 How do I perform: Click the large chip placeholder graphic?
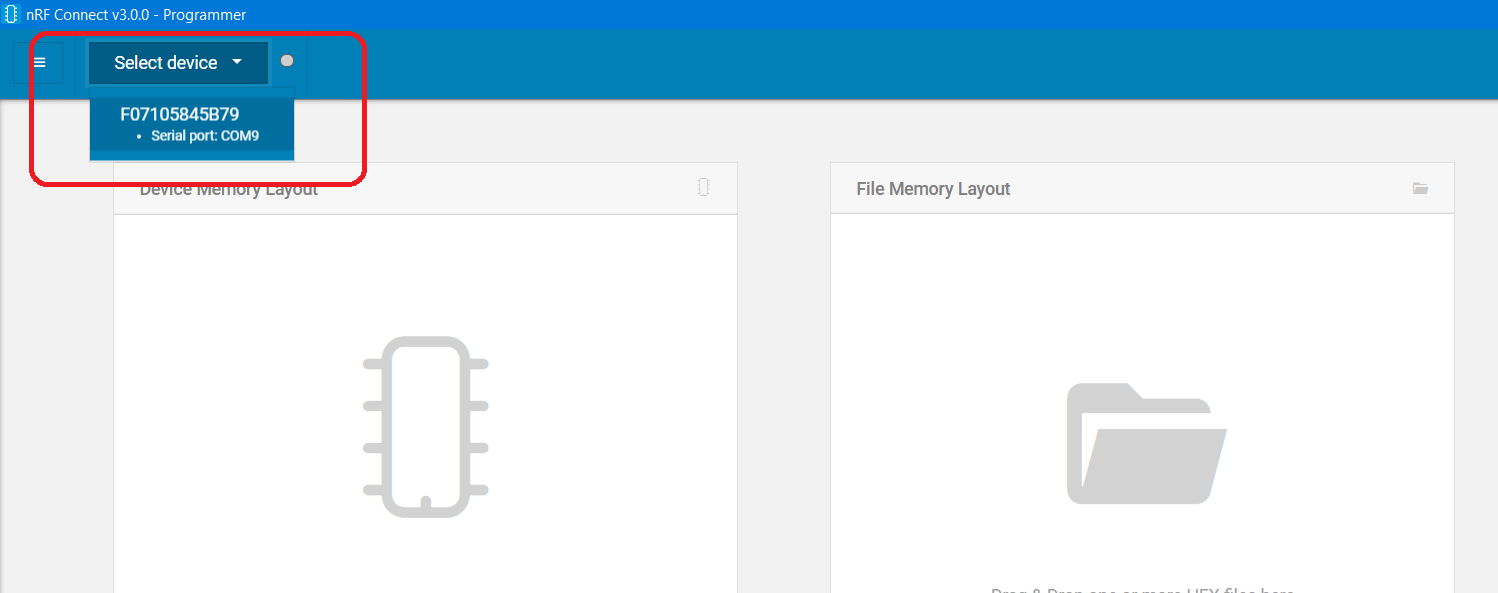[425, 427]
